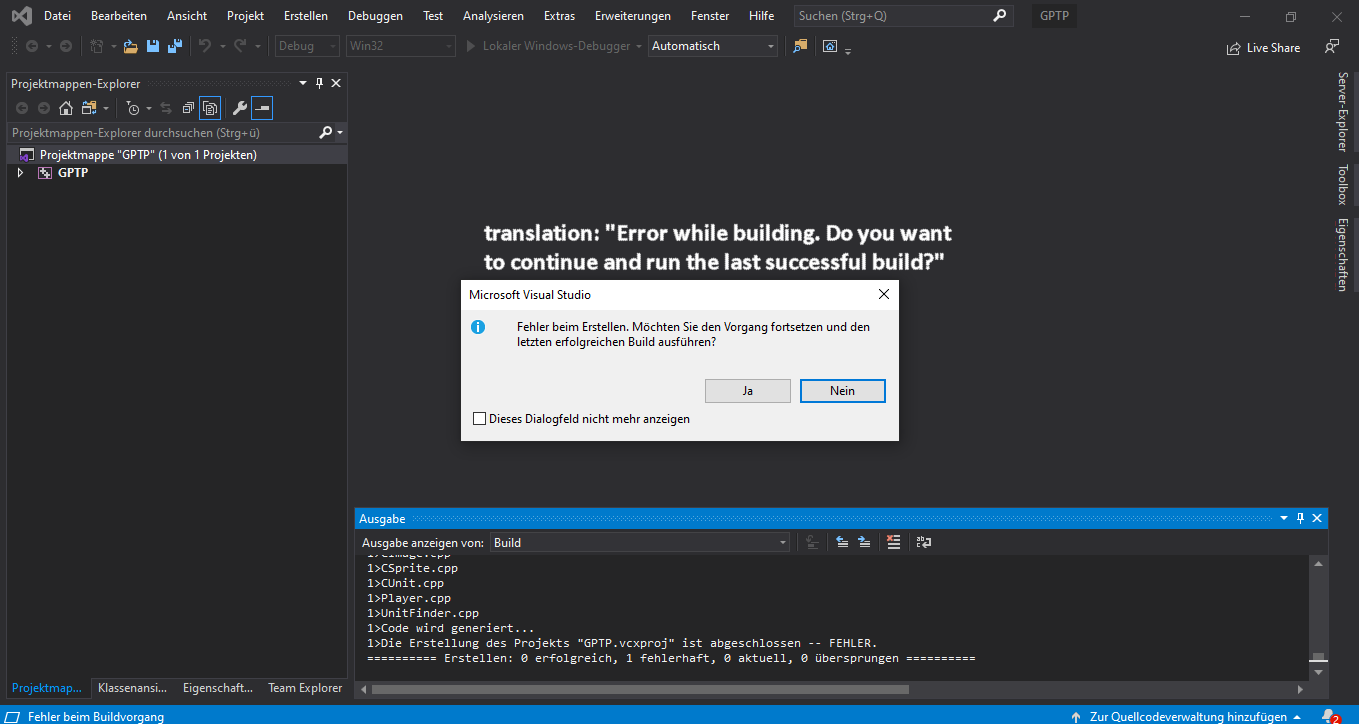Screen dimensions: 1359x724
Task: Click next message icon in Ausgabe toolbar
Action: [864, 542]
